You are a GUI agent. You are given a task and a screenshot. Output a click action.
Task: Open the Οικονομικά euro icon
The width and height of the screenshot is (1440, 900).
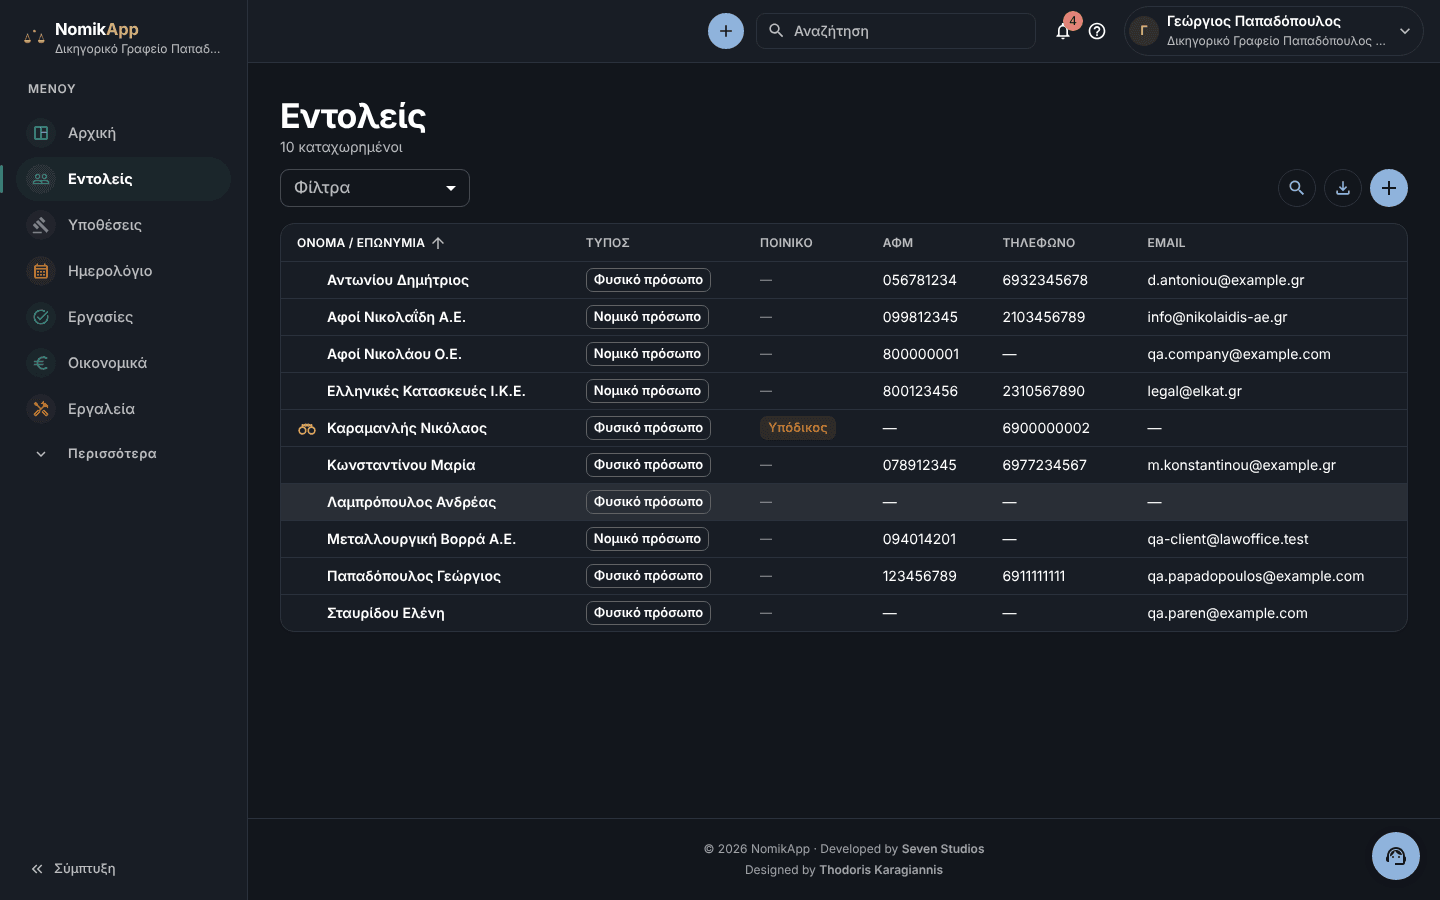pos(41,363)
